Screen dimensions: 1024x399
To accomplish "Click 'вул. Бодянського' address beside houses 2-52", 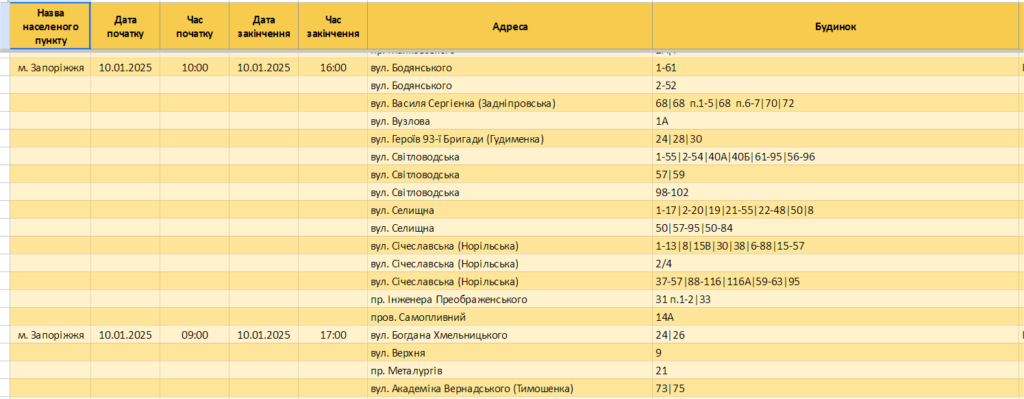I will pos(510,86).
